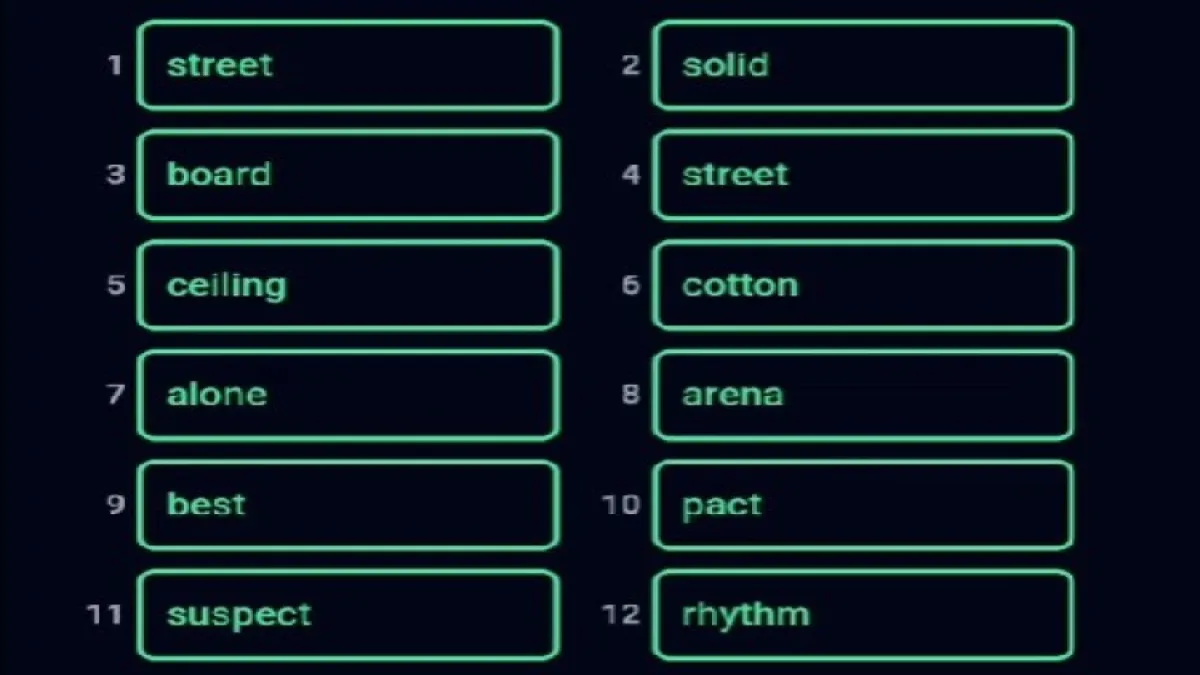Click the number 11 label beside "suspect"

103,614
